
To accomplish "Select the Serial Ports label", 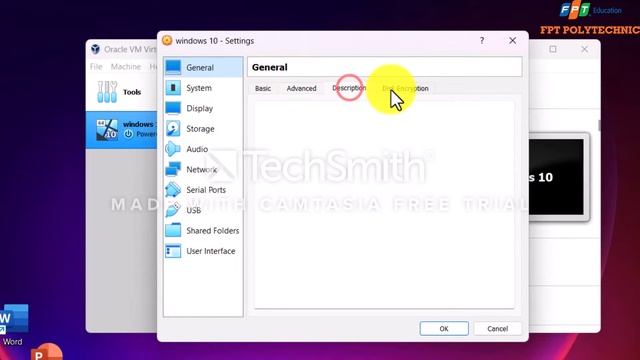I will pos(206,190).
